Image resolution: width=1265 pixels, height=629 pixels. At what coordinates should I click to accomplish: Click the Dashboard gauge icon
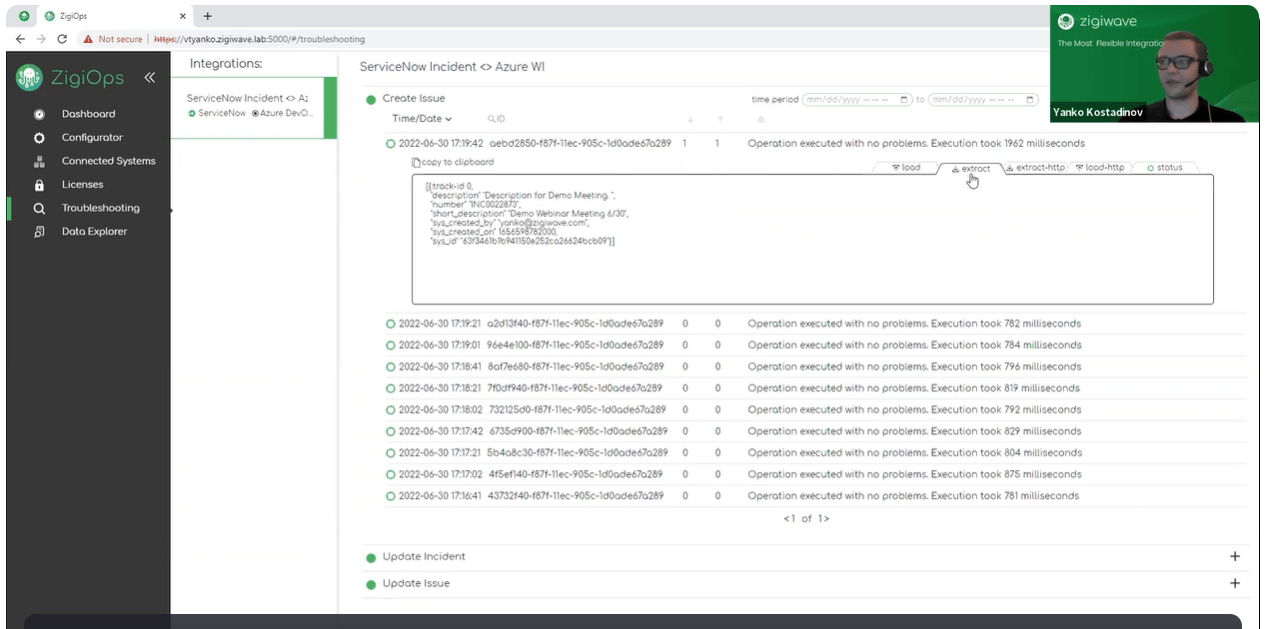coord(39,114)
